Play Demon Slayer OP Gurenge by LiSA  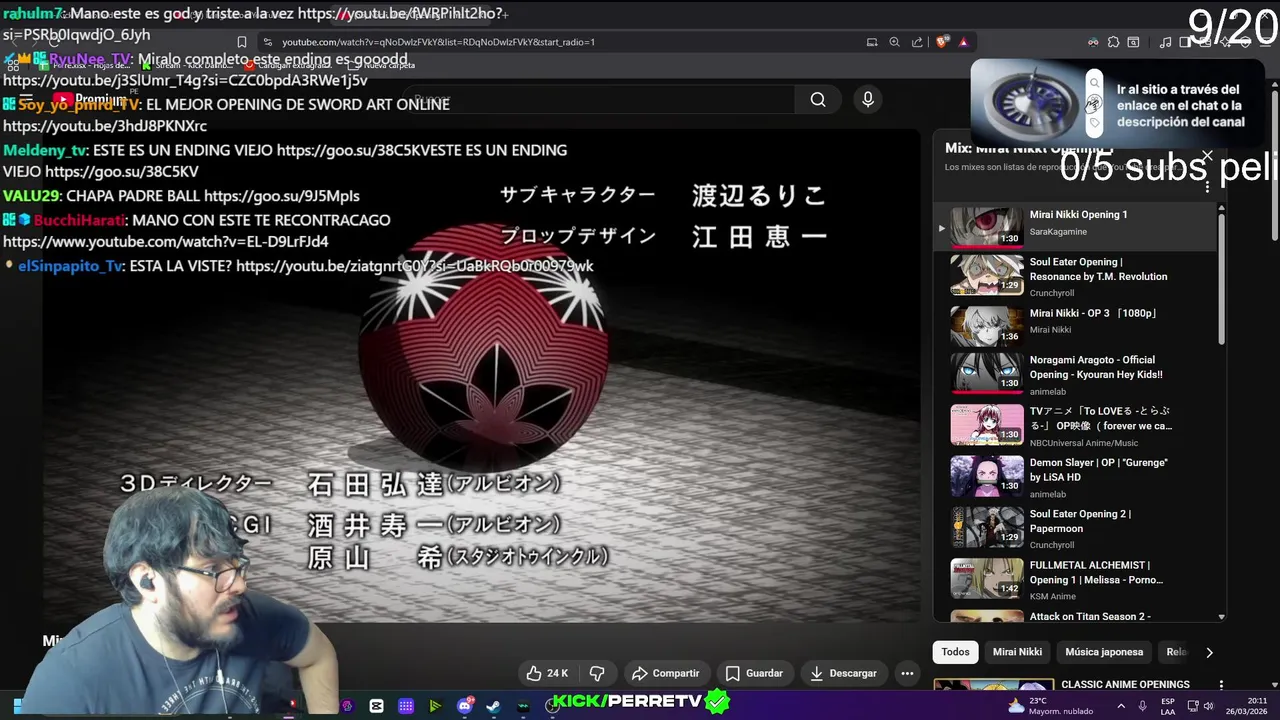coord(1075,477)
